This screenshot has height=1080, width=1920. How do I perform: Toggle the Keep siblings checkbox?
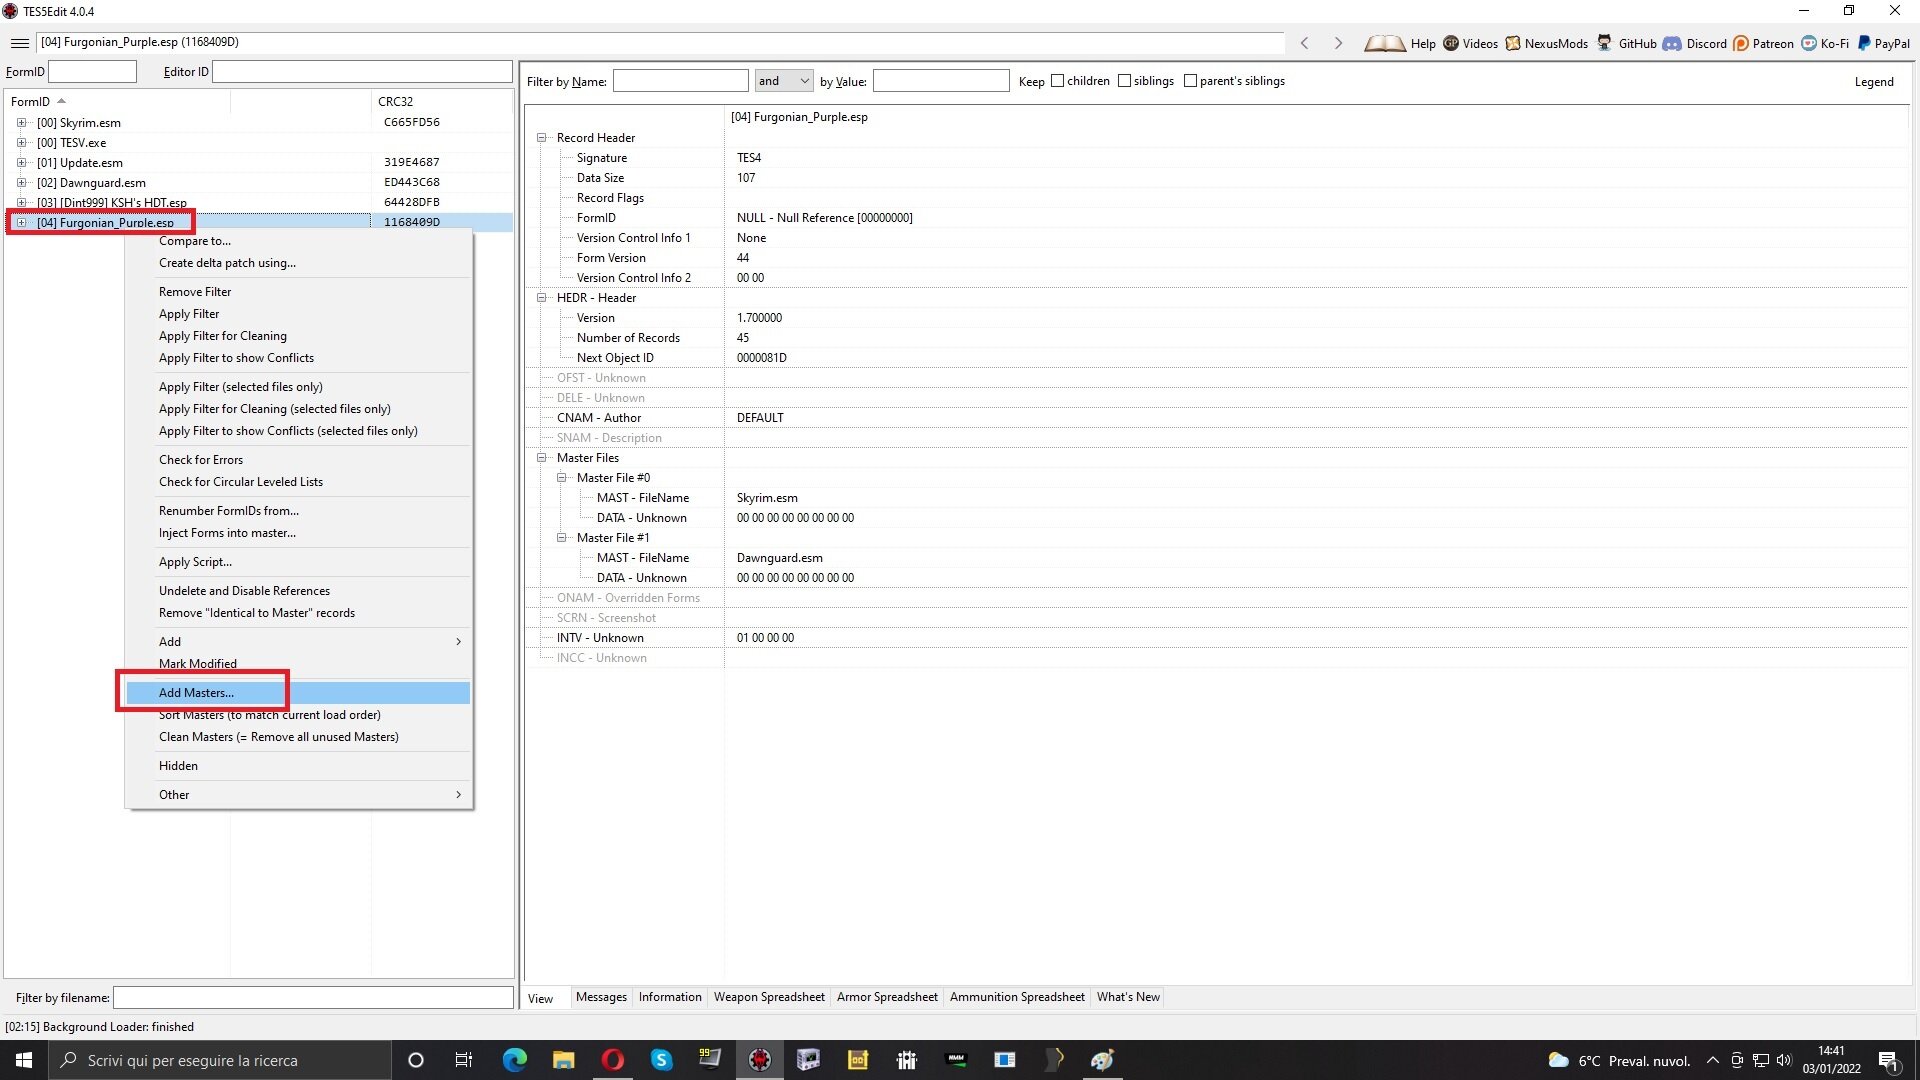pos(1124,81)
